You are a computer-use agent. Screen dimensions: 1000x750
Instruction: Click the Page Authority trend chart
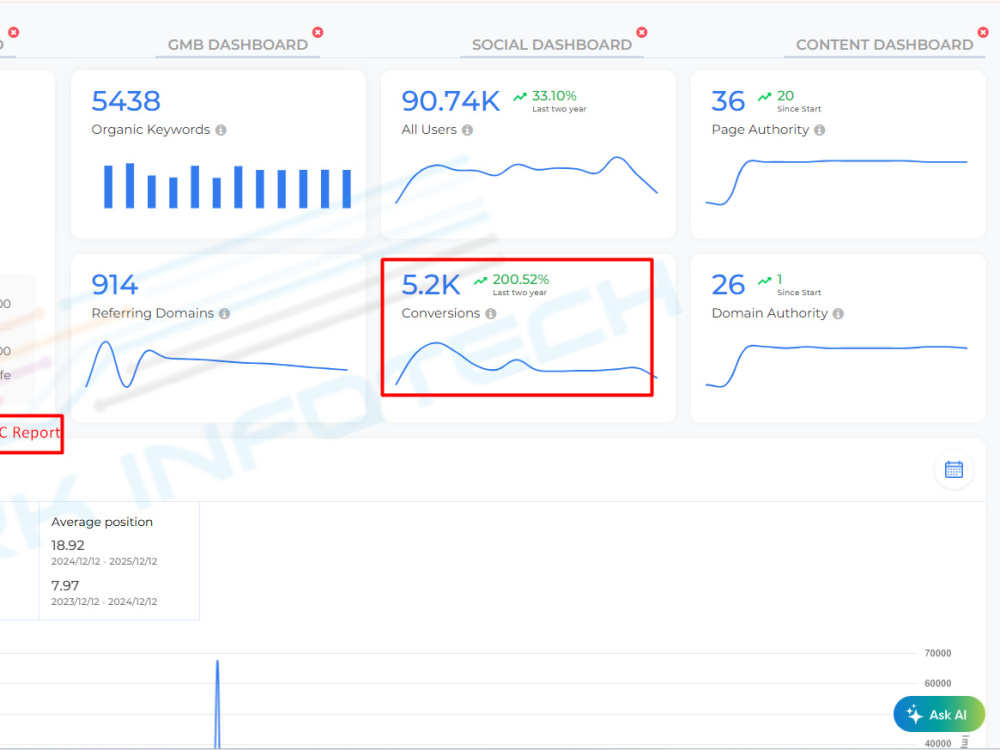(836, 182)
